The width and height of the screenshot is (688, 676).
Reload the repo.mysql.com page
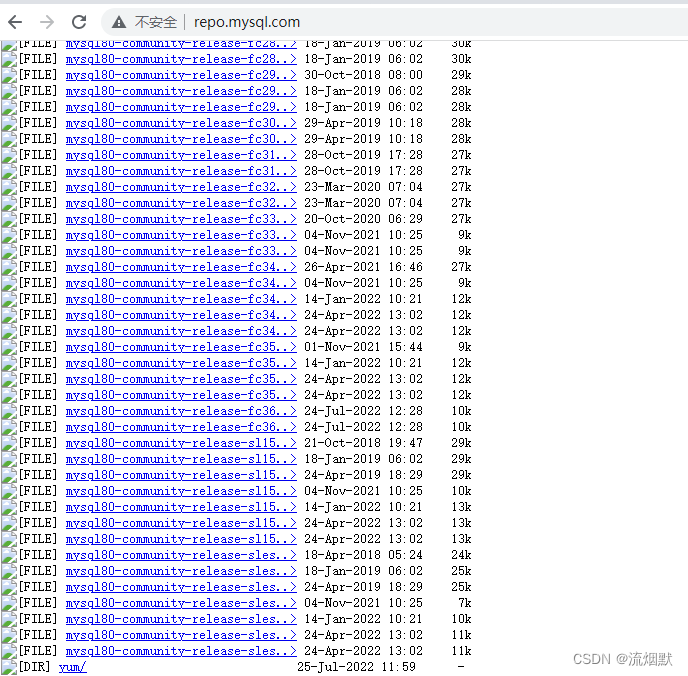point(79,22)
